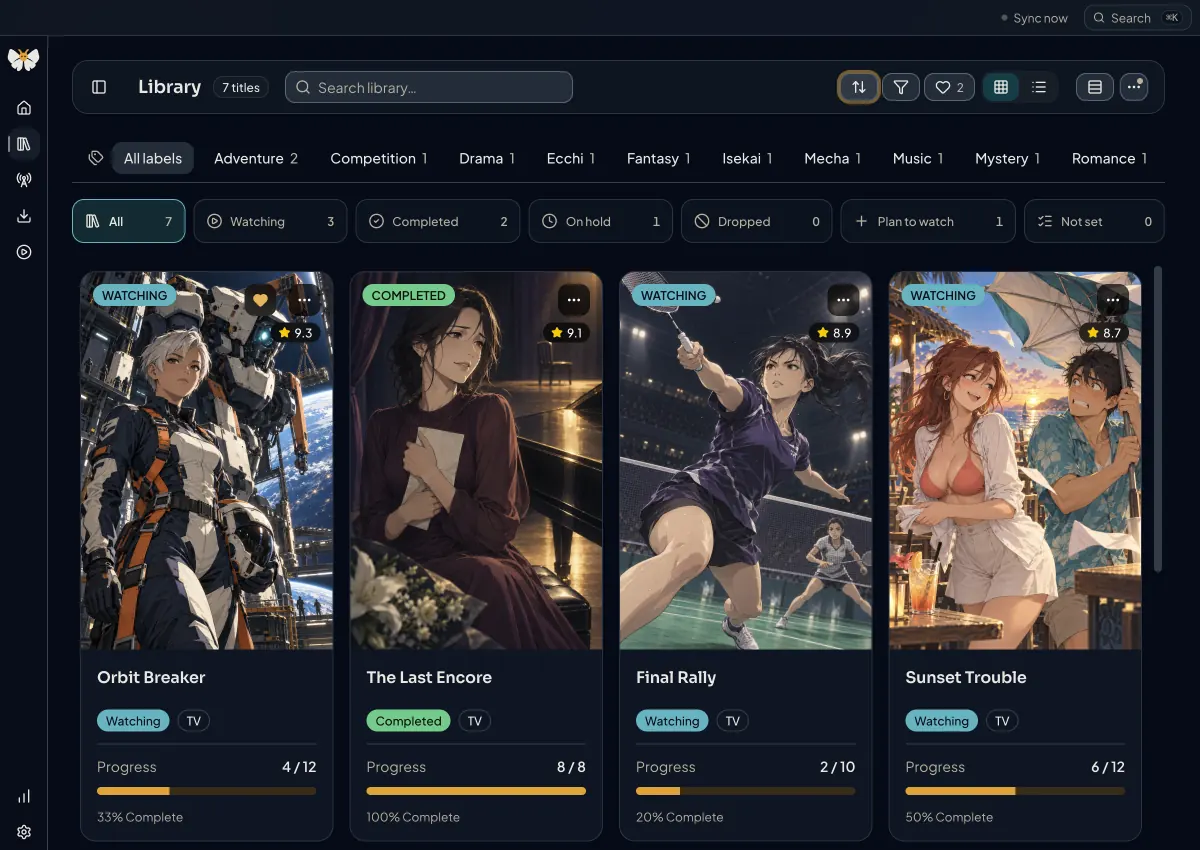This screenshot has width=1200, height=850.
Task: Click the library vertical scrollbar
Action: point(1158,418)
